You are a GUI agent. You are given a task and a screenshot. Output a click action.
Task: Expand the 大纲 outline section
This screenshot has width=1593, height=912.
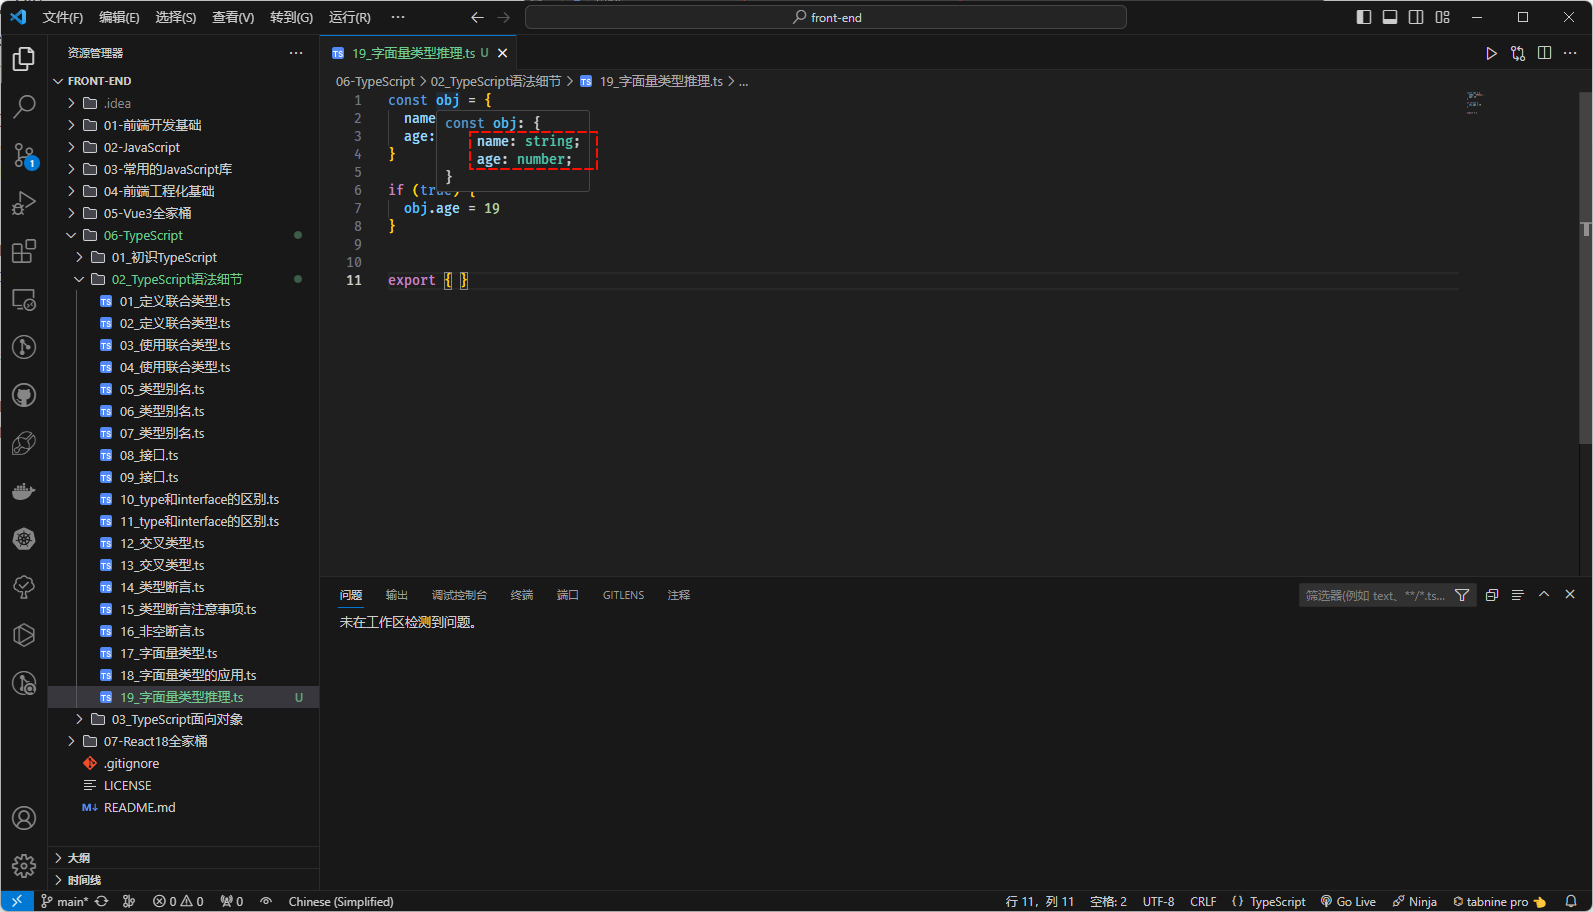(79, 858)
